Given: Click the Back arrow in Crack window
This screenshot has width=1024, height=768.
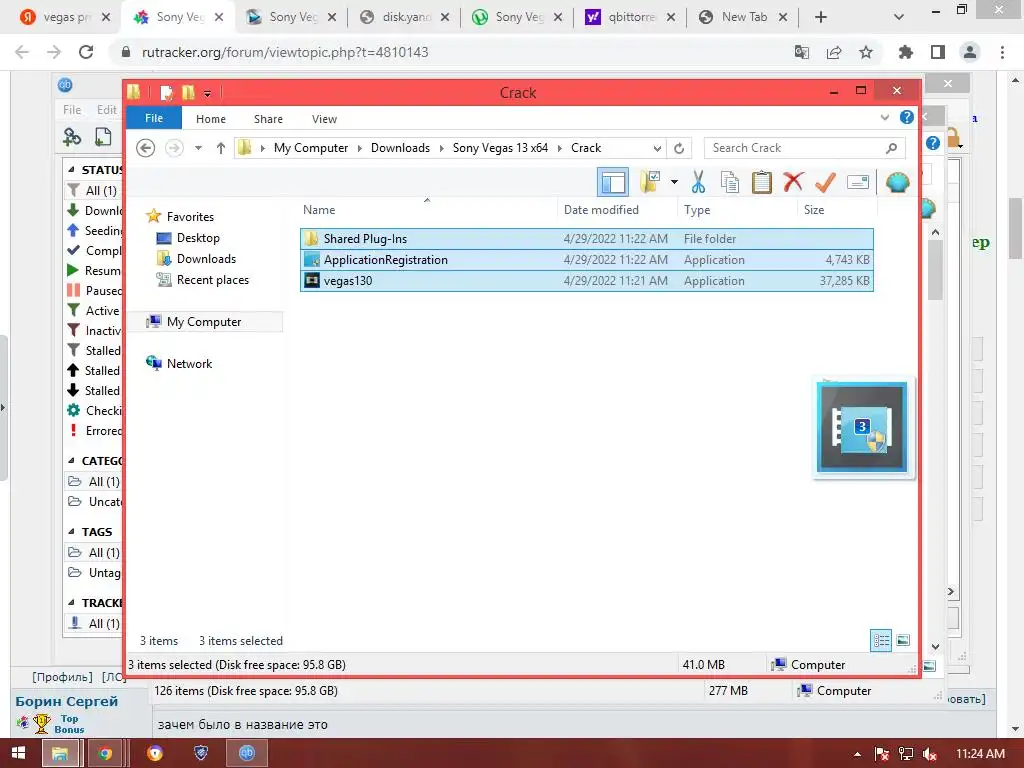Looking at the screenshot, I should pos(146,148).
